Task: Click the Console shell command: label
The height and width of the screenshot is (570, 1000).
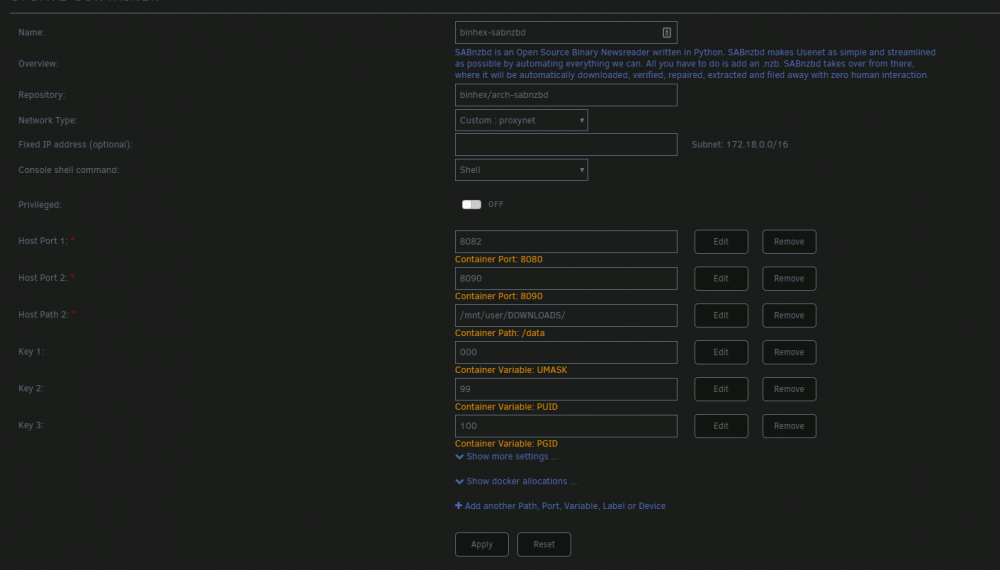Action: (69, 170)
